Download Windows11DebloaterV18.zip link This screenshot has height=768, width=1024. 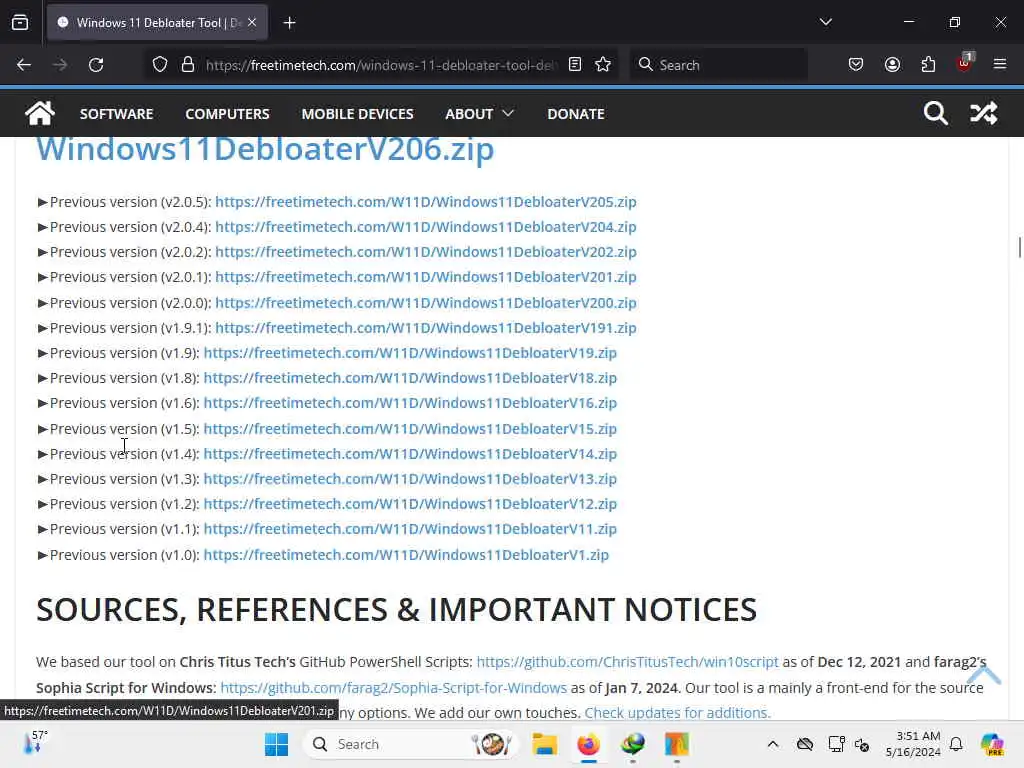tap(410, 377)
